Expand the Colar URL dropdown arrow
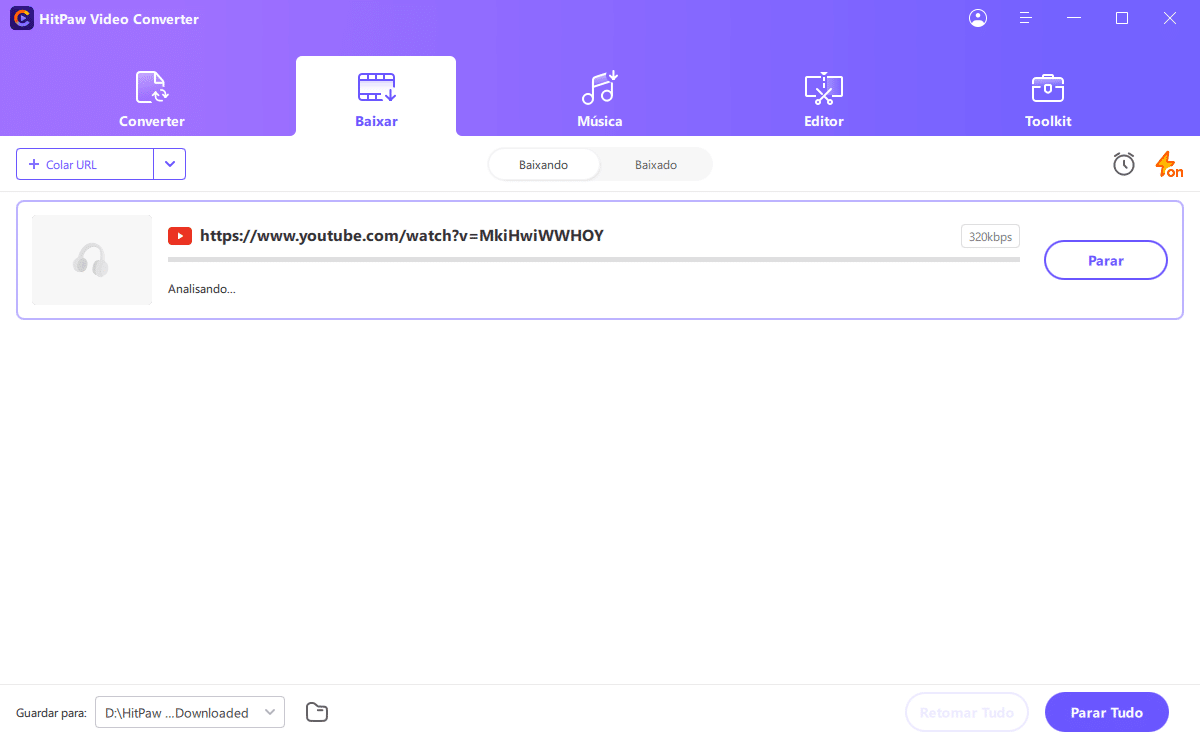 170,164
